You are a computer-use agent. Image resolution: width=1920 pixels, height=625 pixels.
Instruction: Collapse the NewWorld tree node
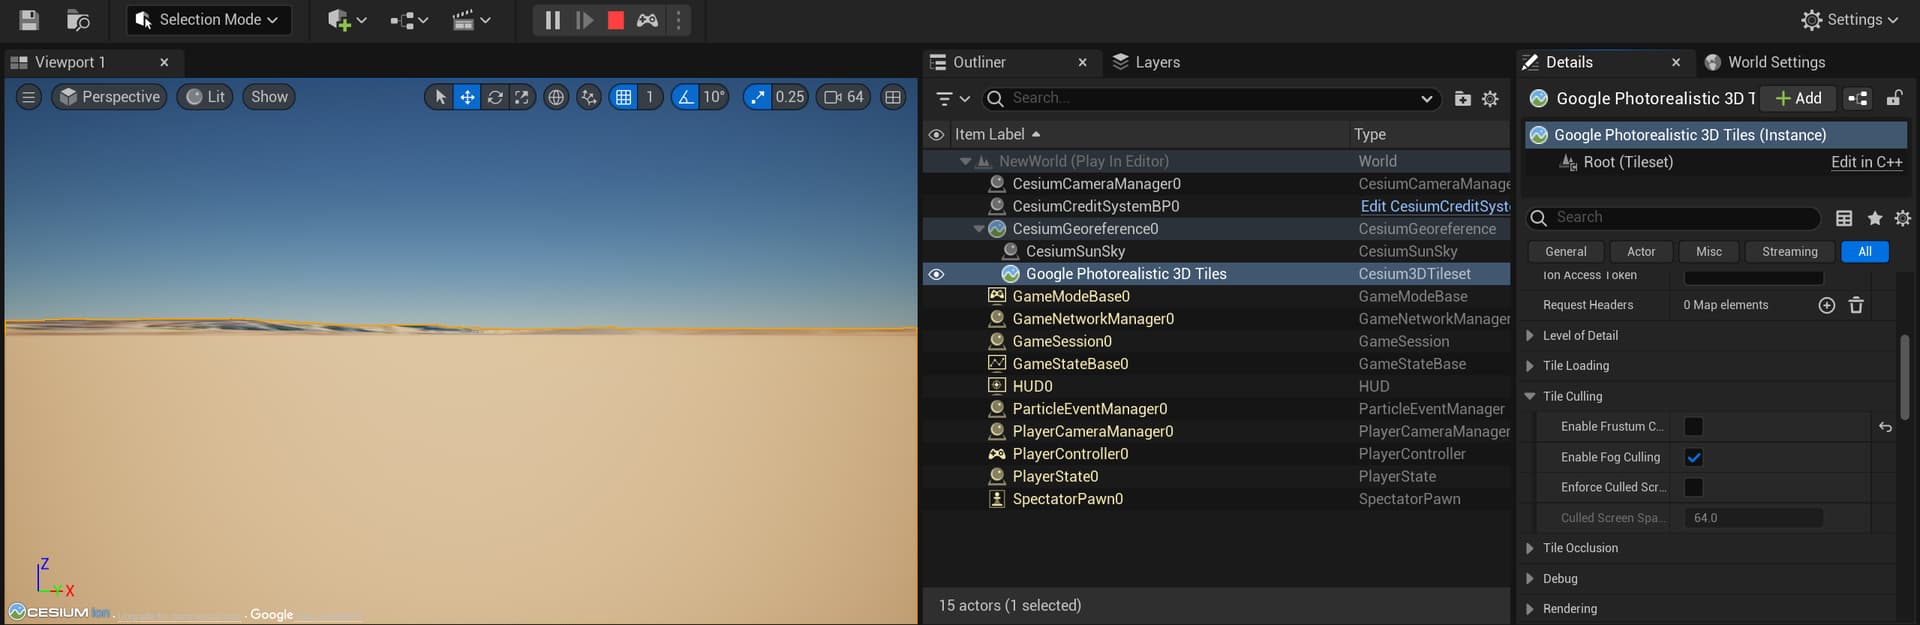click(965, 161)
